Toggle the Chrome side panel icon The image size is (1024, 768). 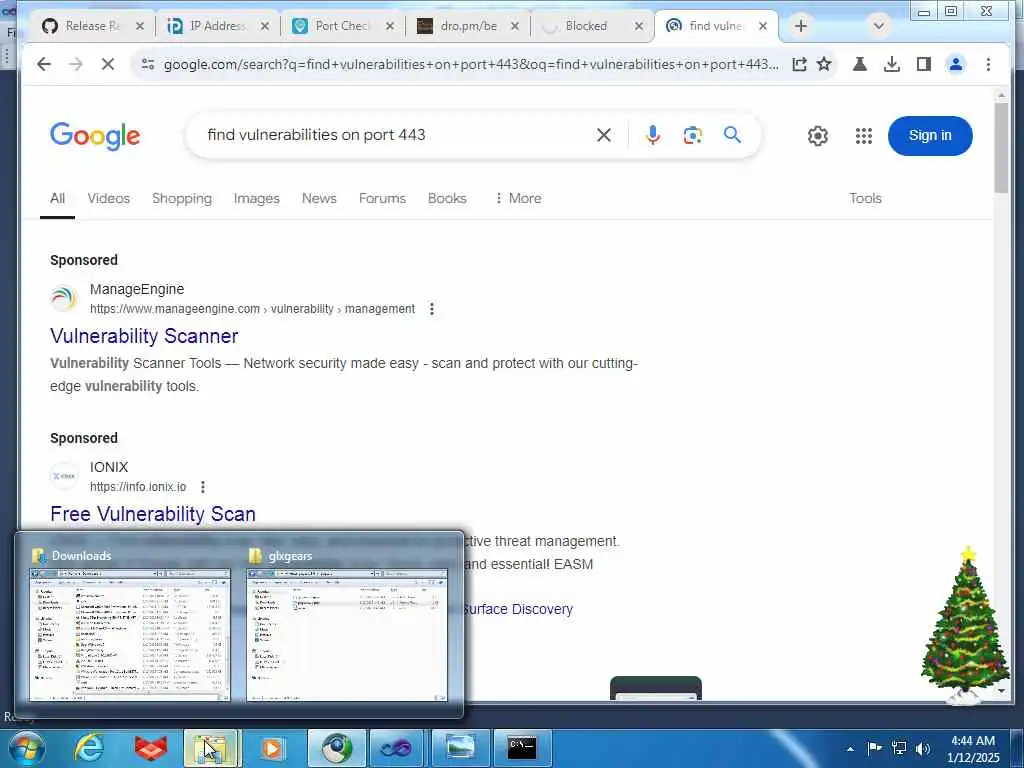923,64
